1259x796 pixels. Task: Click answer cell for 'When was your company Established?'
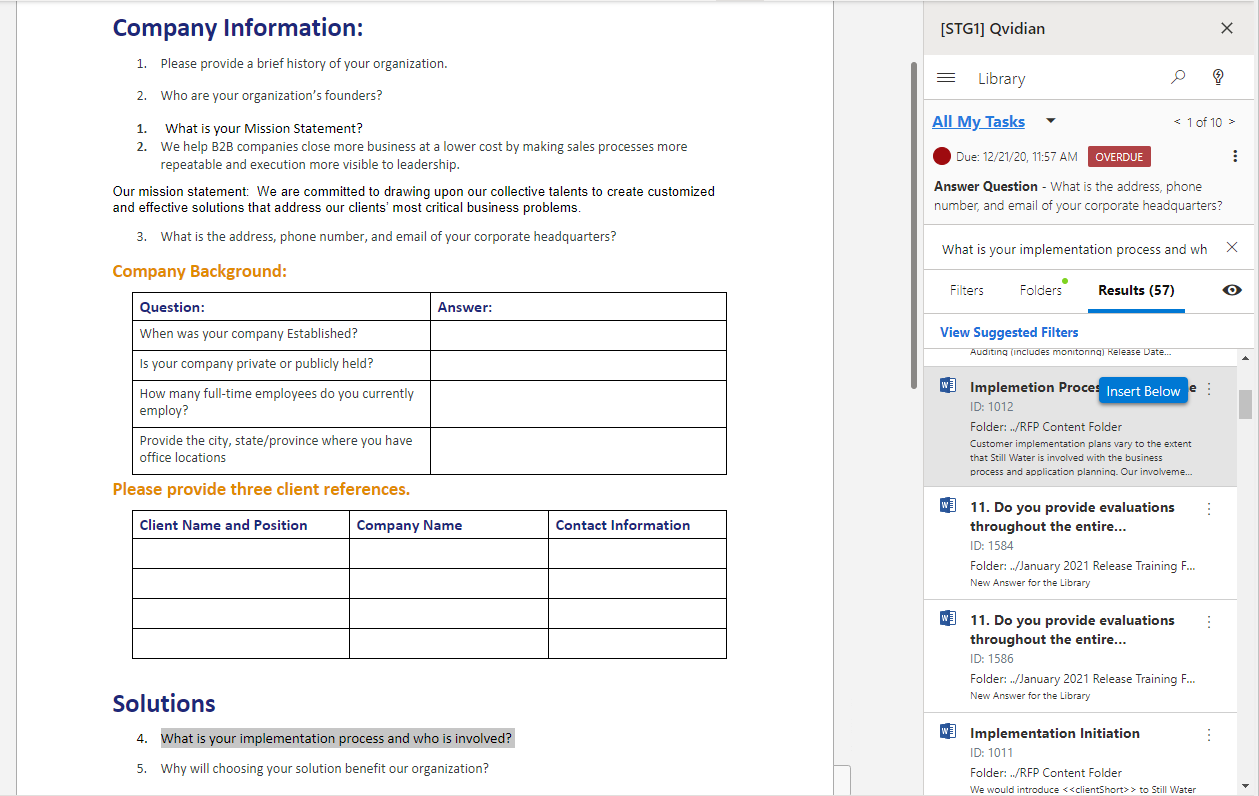click(578, 335)
